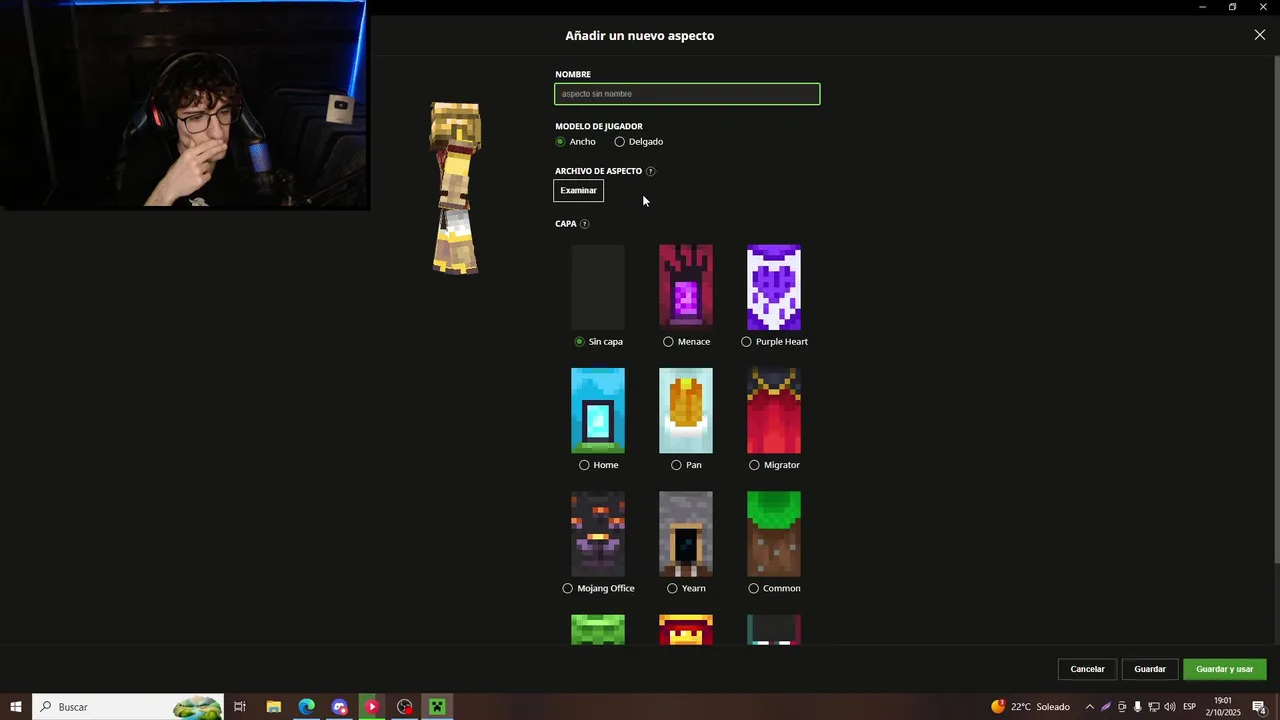Select the Sin capa option
The width and height of the screenshot is (1280, 720).
pos(580,342)
